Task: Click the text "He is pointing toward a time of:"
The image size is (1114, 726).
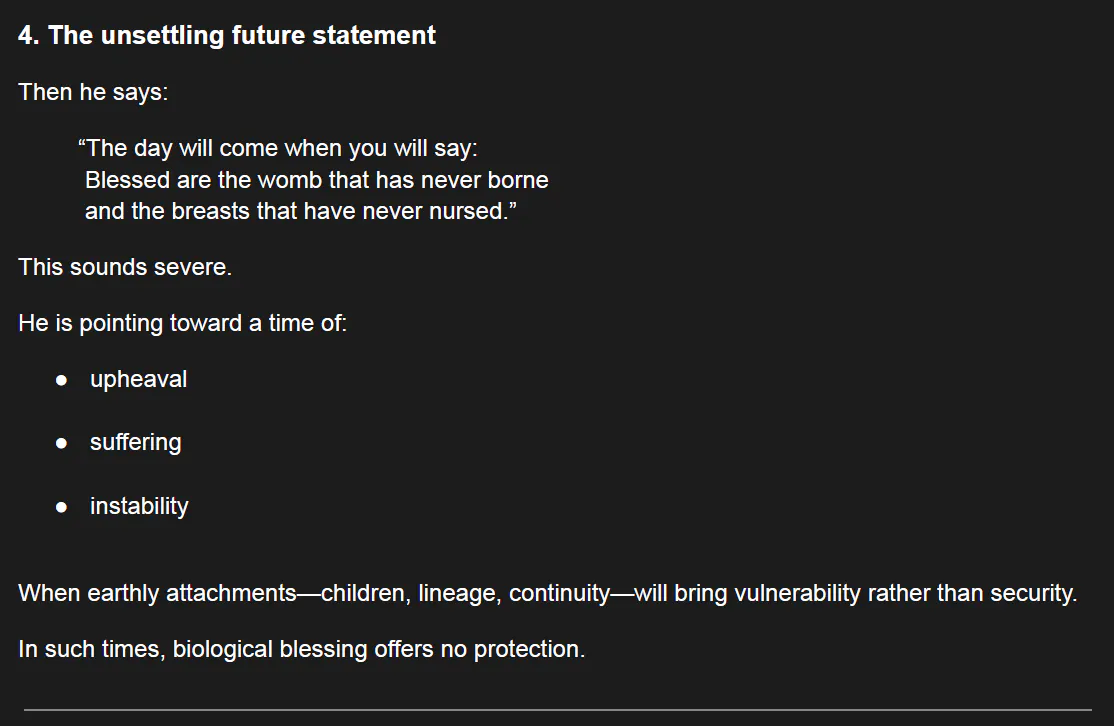Action: (x=183, y=324)
